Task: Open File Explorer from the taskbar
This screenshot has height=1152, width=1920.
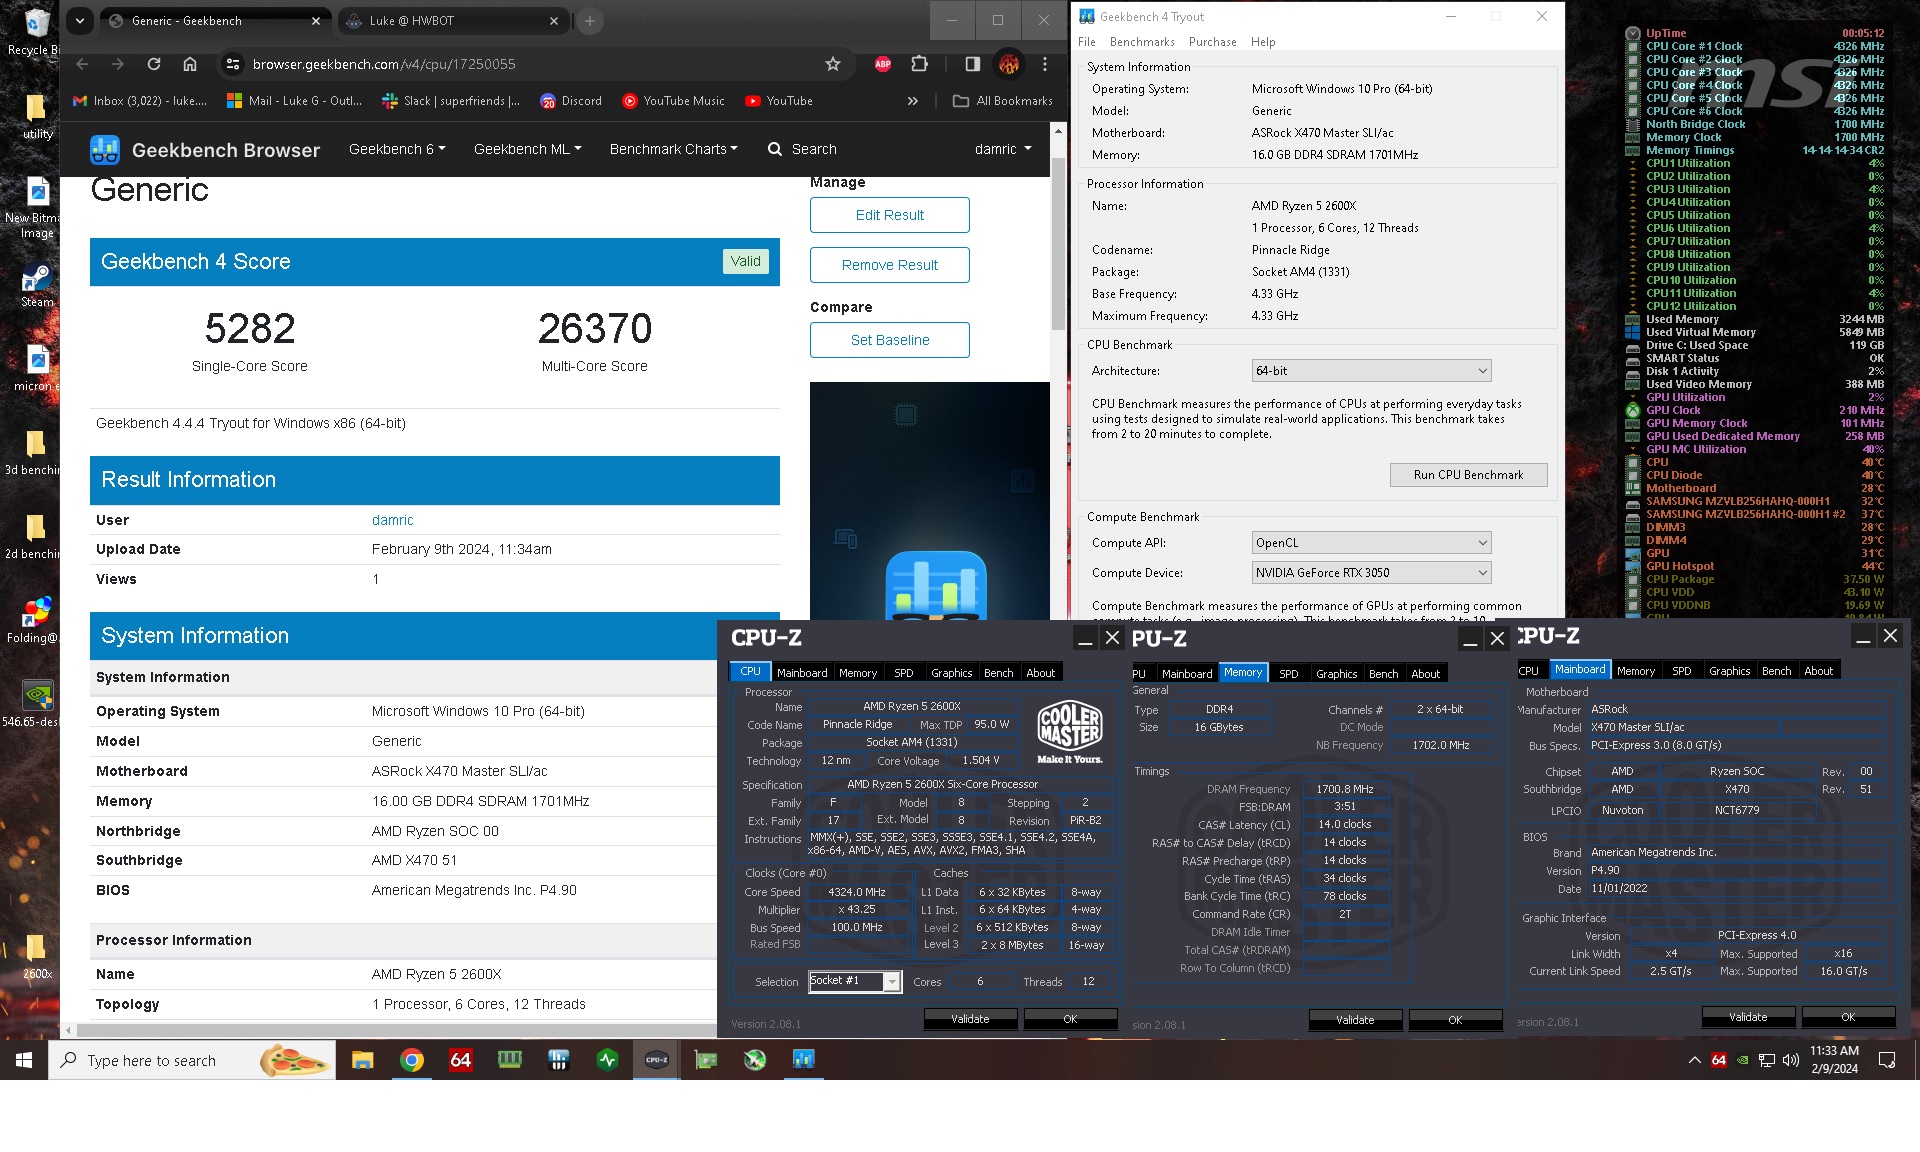Action: [362, 1060]
